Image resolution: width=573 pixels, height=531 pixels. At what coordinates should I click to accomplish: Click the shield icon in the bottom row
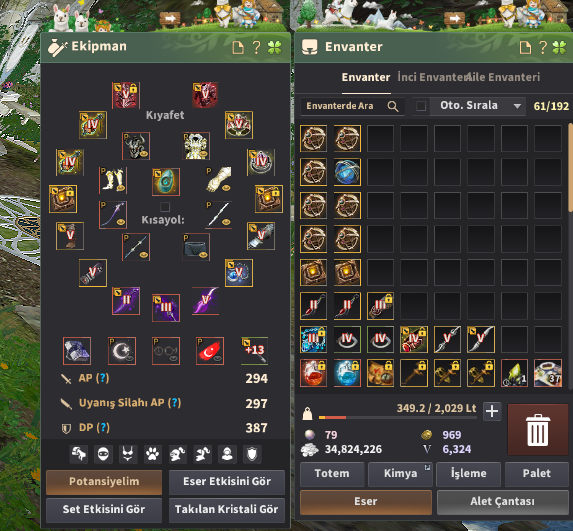(252, 454)
